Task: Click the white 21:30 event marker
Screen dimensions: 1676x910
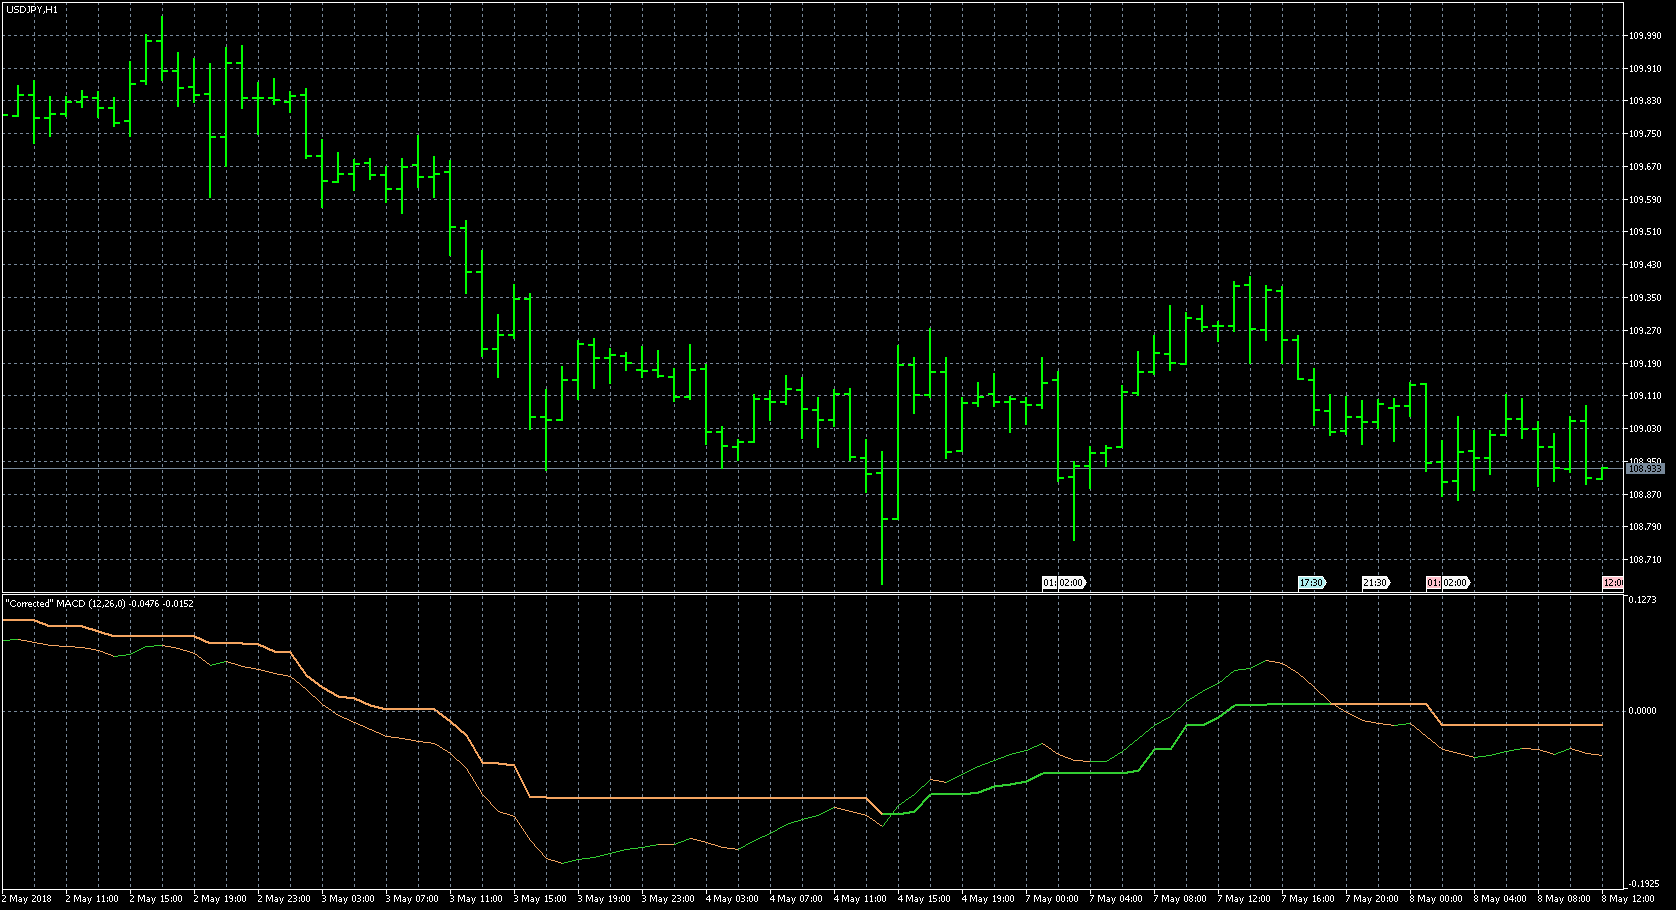Action: [1375, 583]
